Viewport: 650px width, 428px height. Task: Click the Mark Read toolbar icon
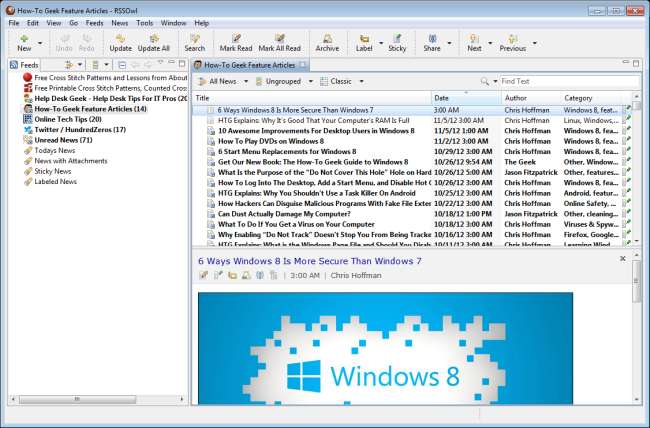point(235,40)
